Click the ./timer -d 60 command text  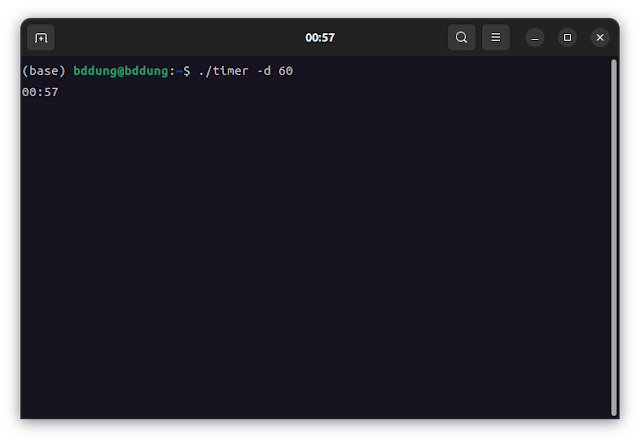coord(246,71)
